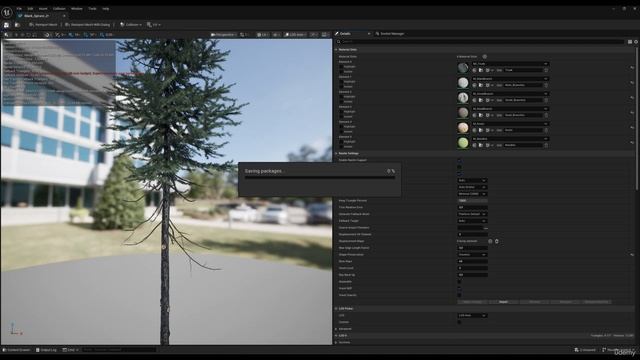Browse to Element 3 material asset
The image size is (640, 360).
(481, 115)
